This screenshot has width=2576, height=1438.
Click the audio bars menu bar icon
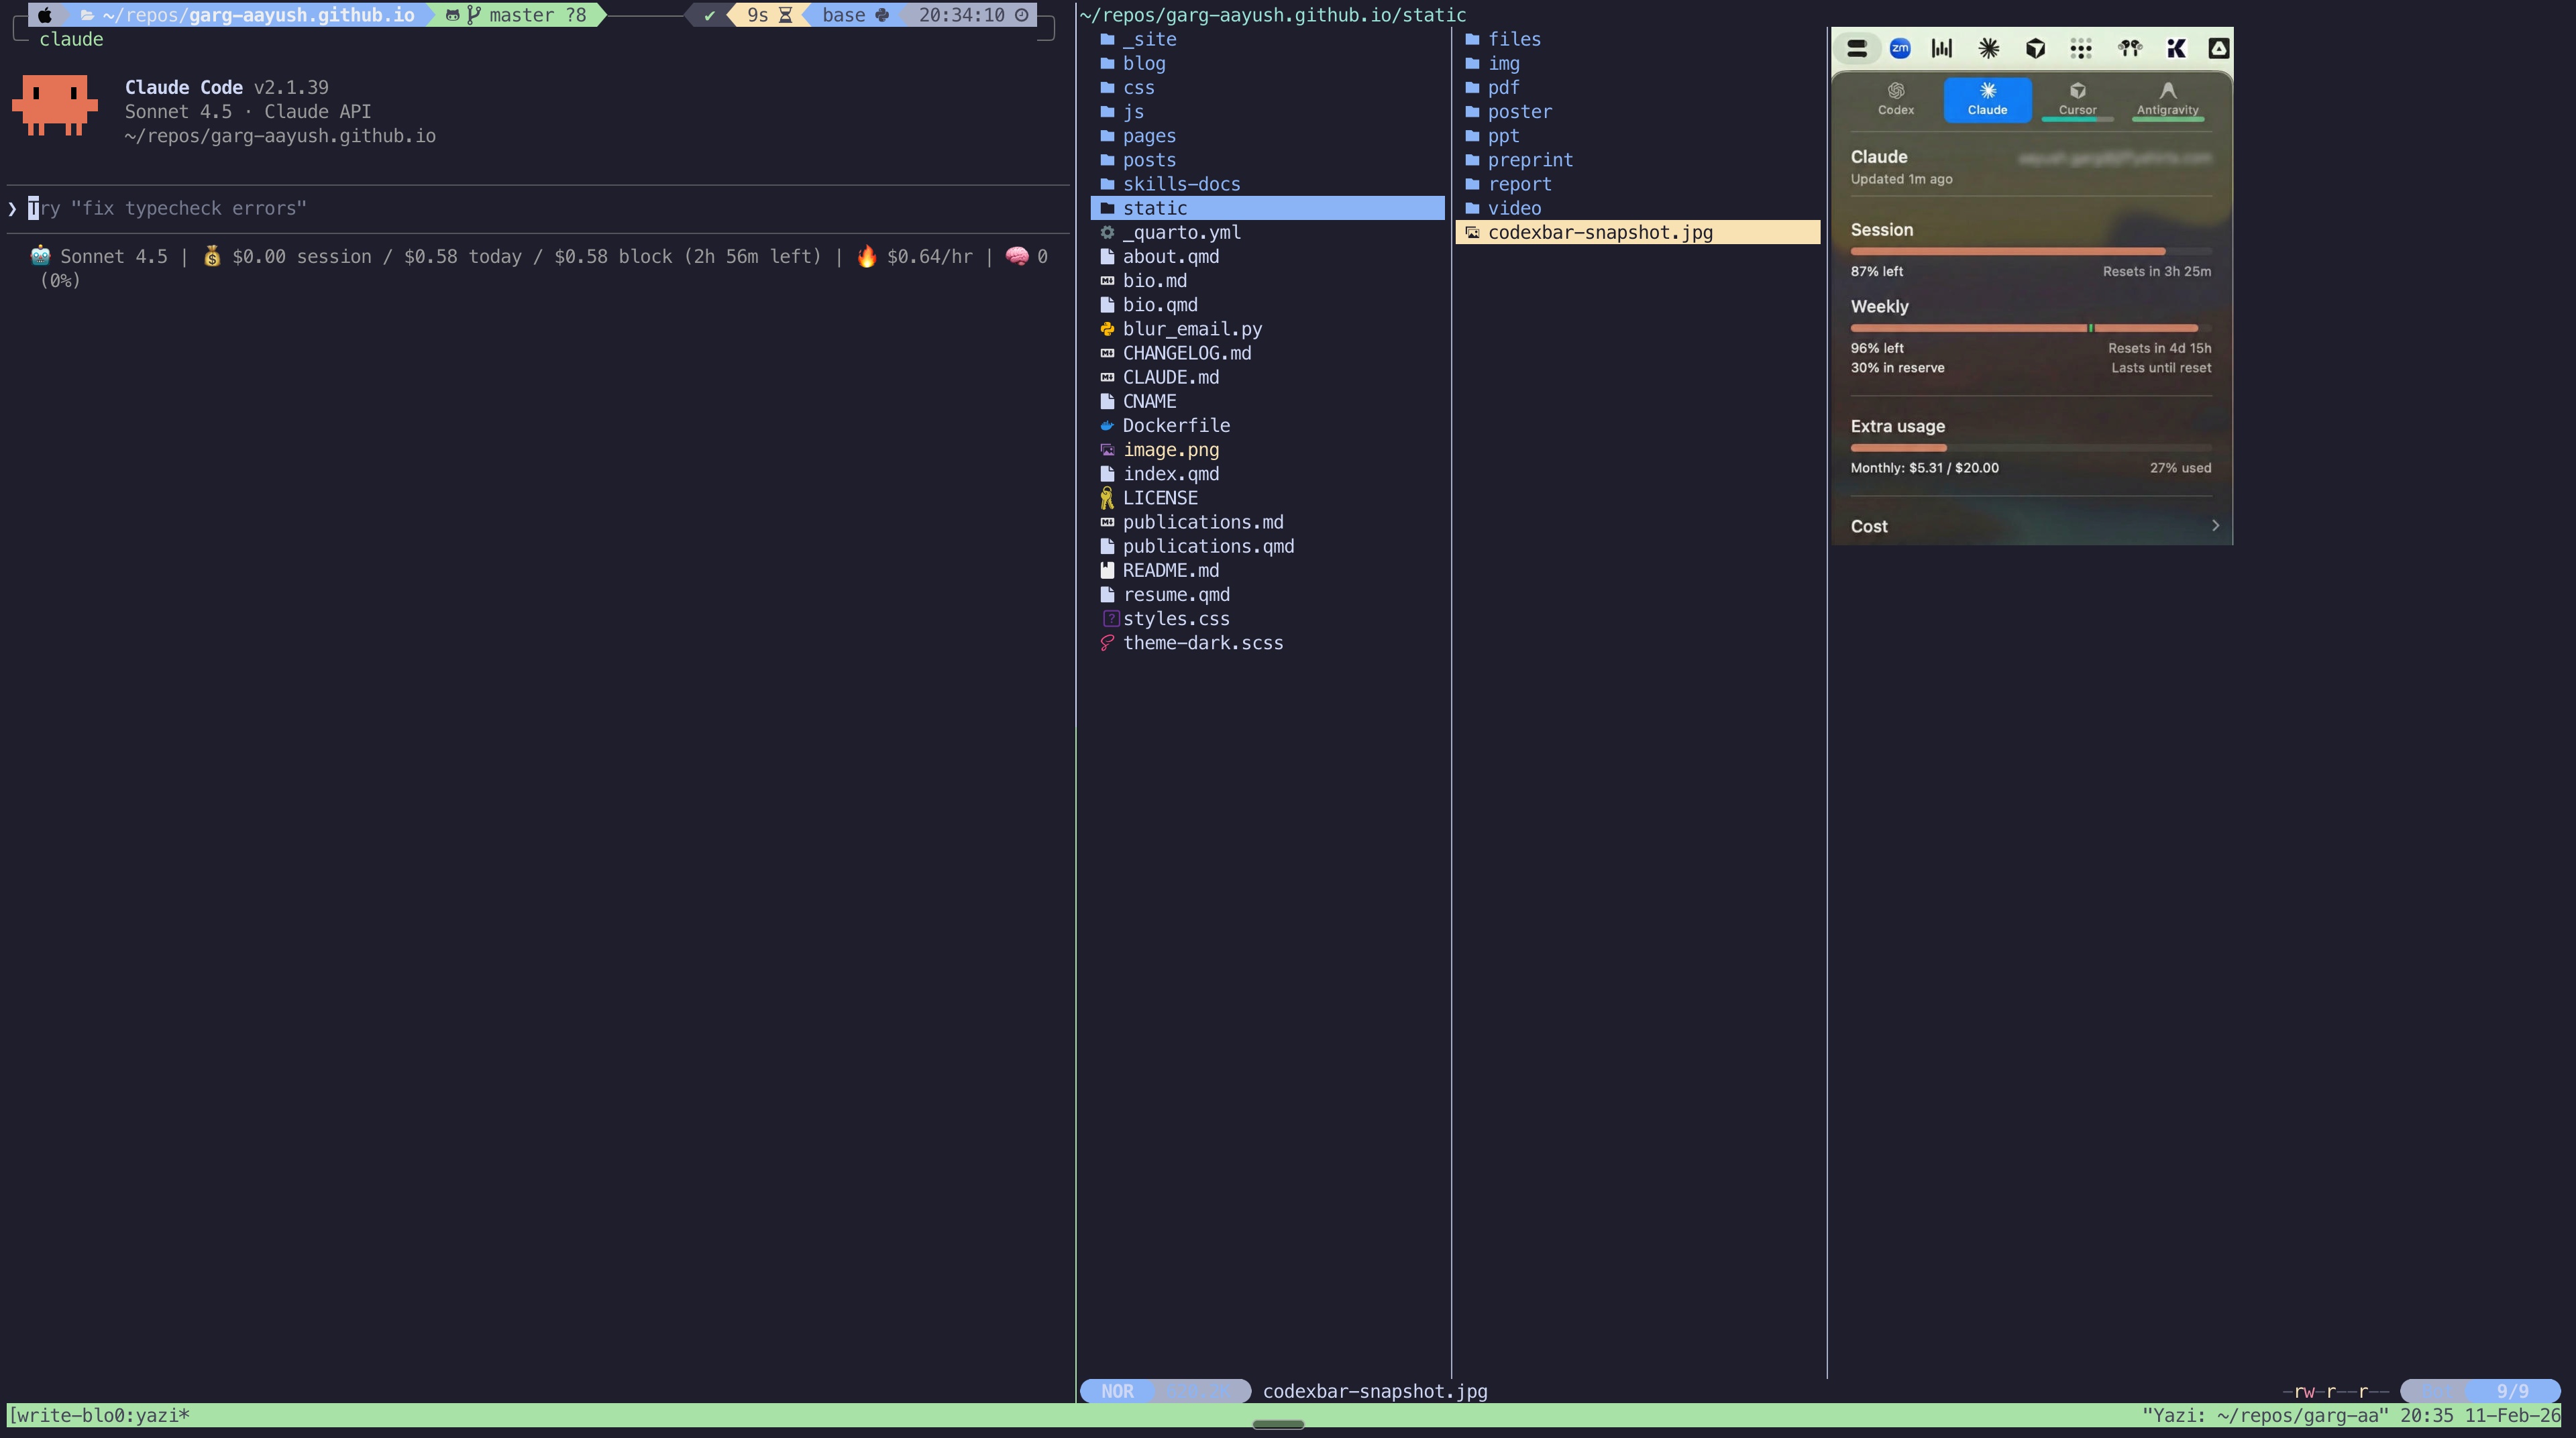pyautogui.click(x=1942, y=48)
